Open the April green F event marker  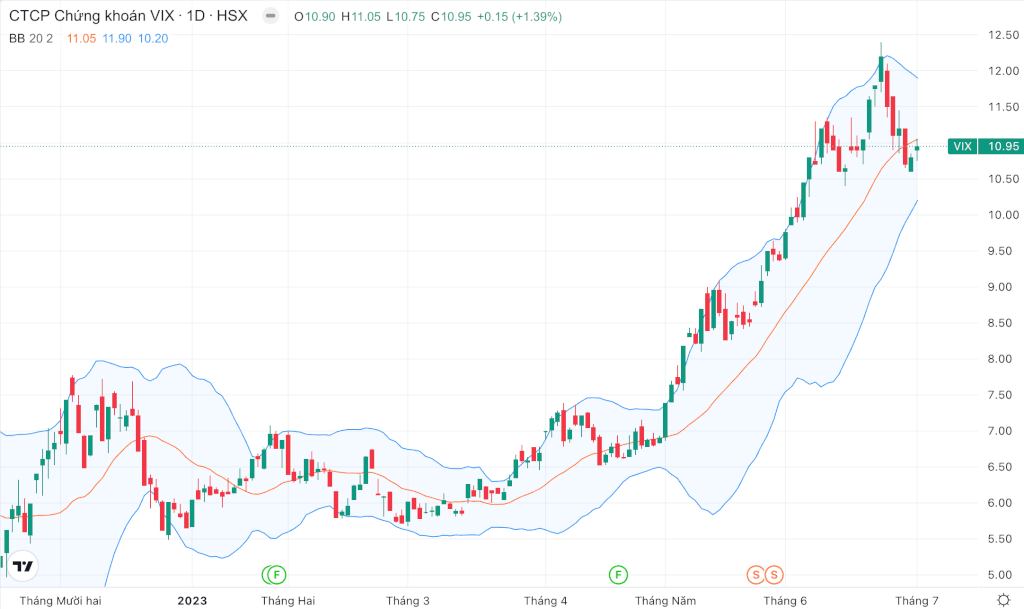pyautogui.click(x=618, y=575)
